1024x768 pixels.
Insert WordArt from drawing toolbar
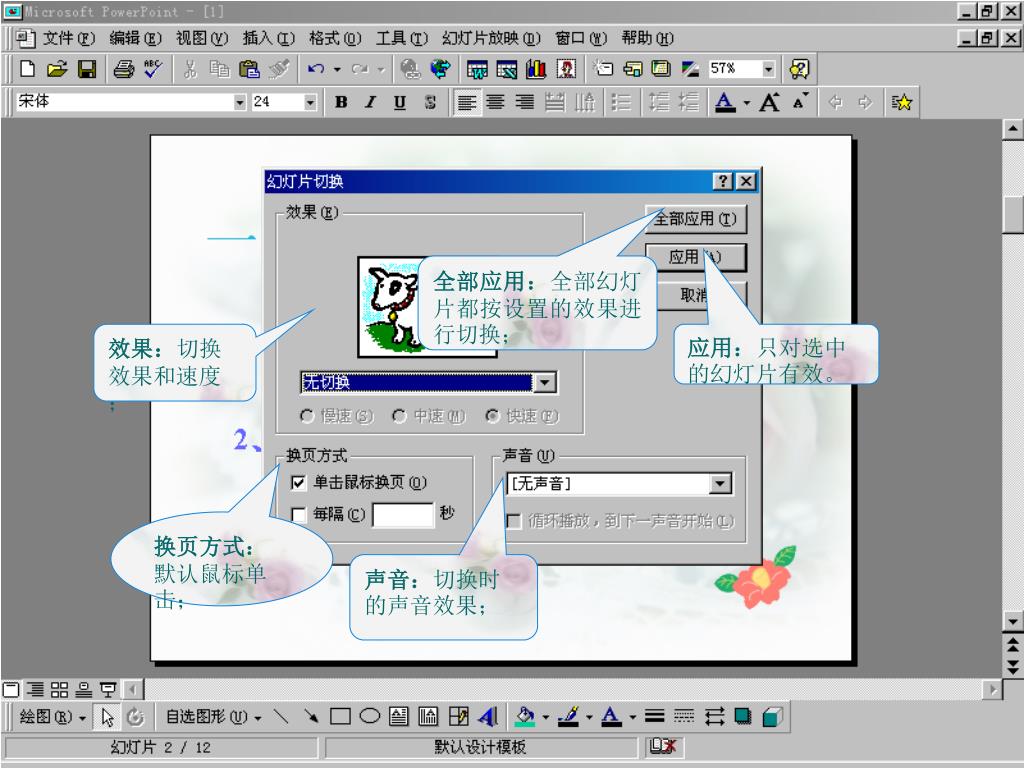(x=488, y=716)
